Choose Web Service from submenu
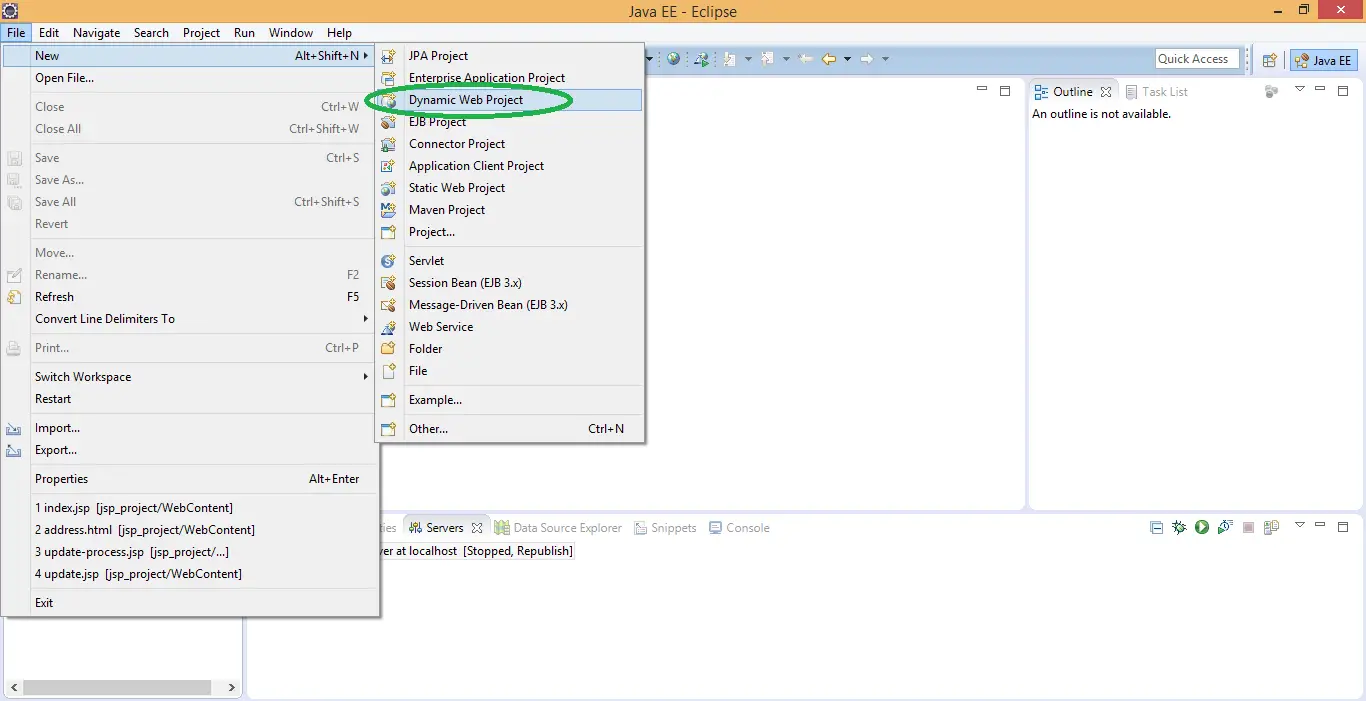 tap(510, 327)
